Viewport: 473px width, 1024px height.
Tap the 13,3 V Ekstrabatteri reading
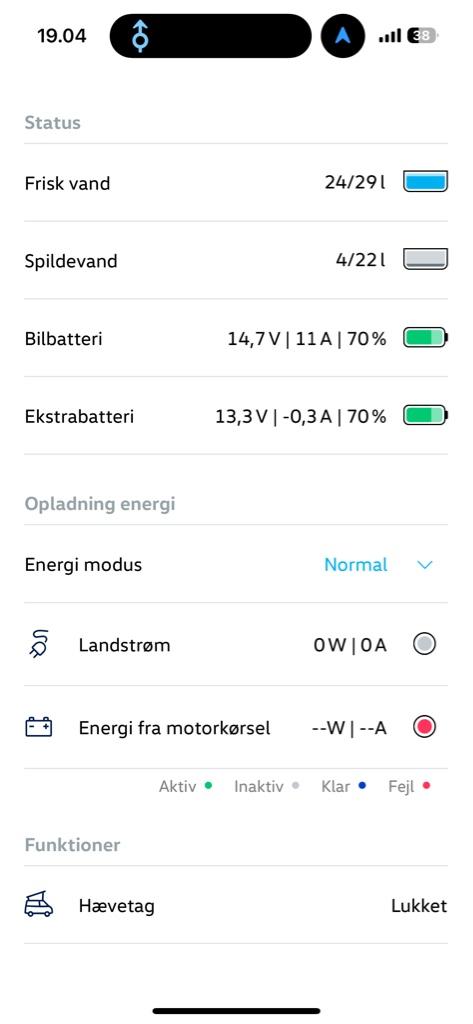point(242,416)
